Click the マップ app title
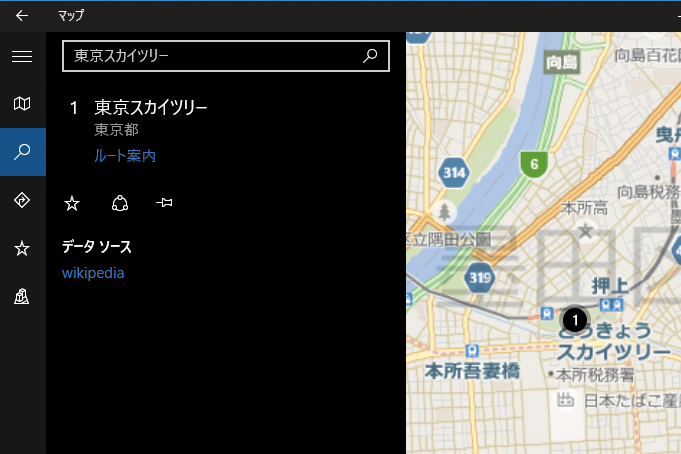 [71, 16]
